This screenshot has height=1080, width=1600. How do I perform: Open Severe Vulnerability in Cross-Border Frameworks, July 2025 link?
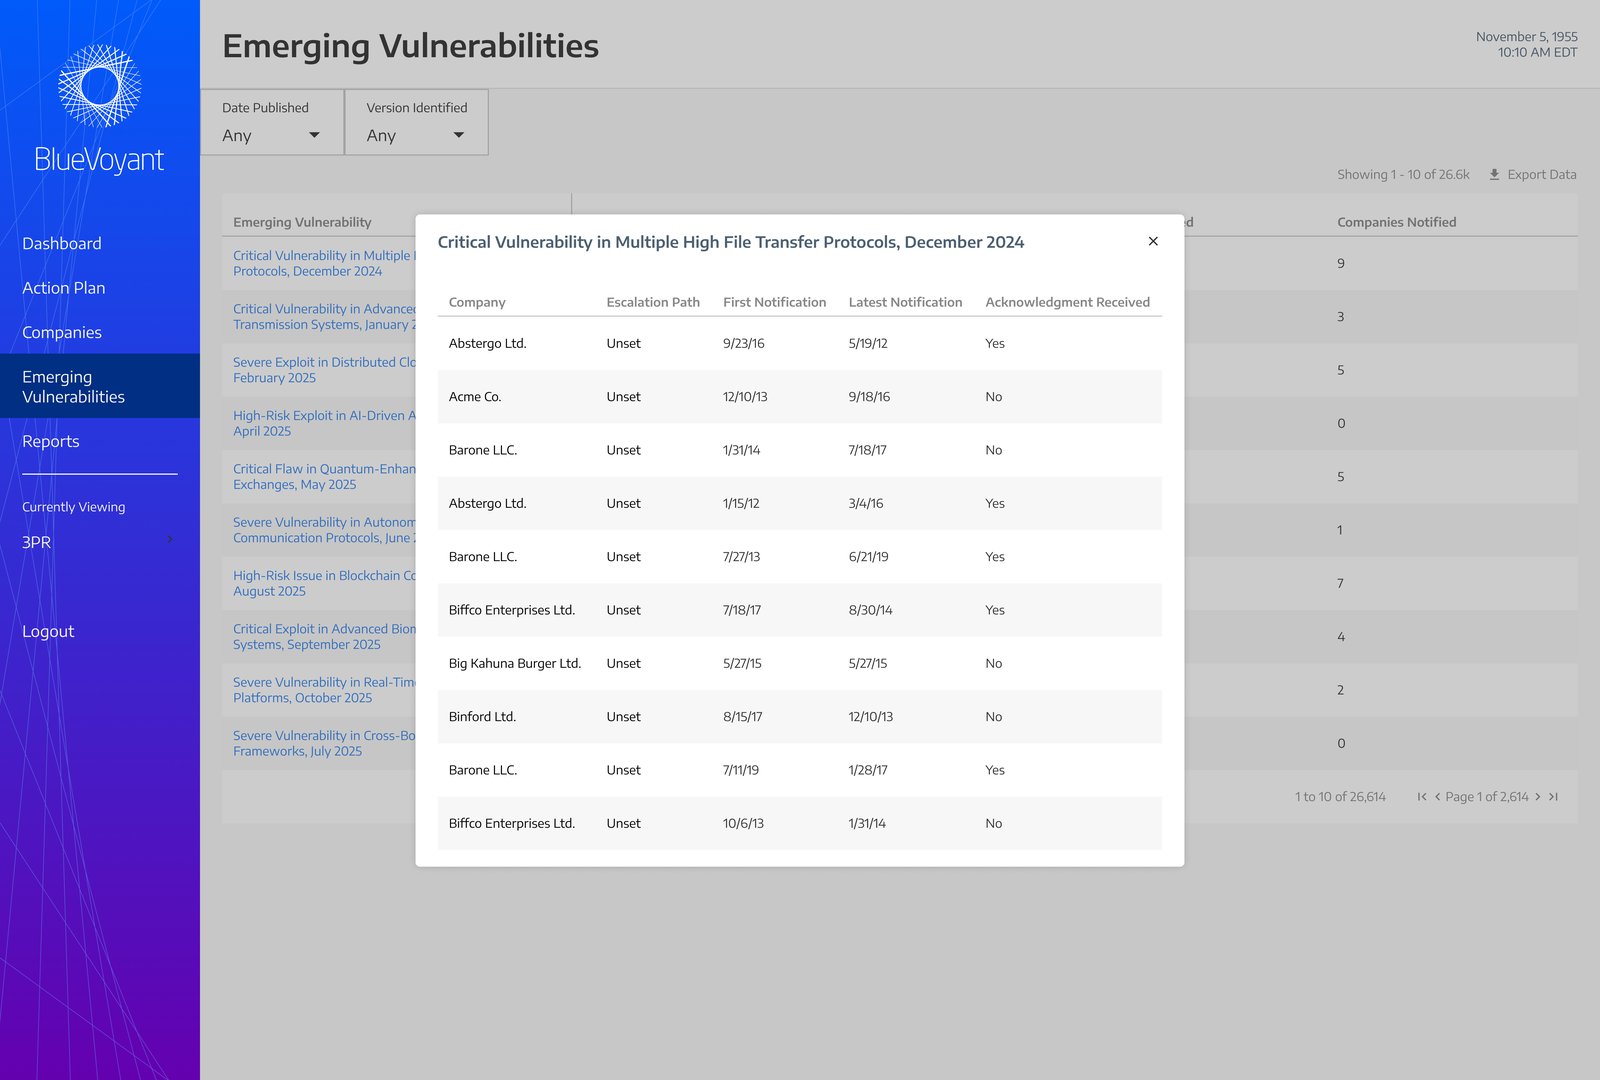(x=324, y=743)
